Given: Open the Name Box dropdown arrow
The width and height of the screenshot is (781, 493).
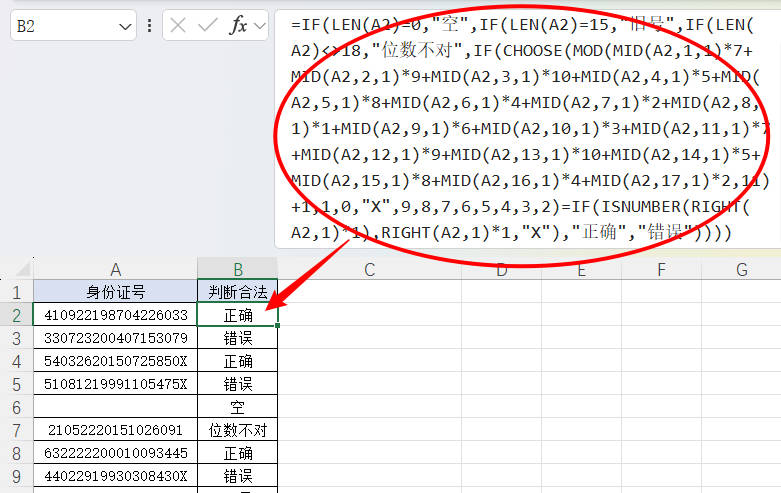Looking at the screenshot, I should coord(125,26).
